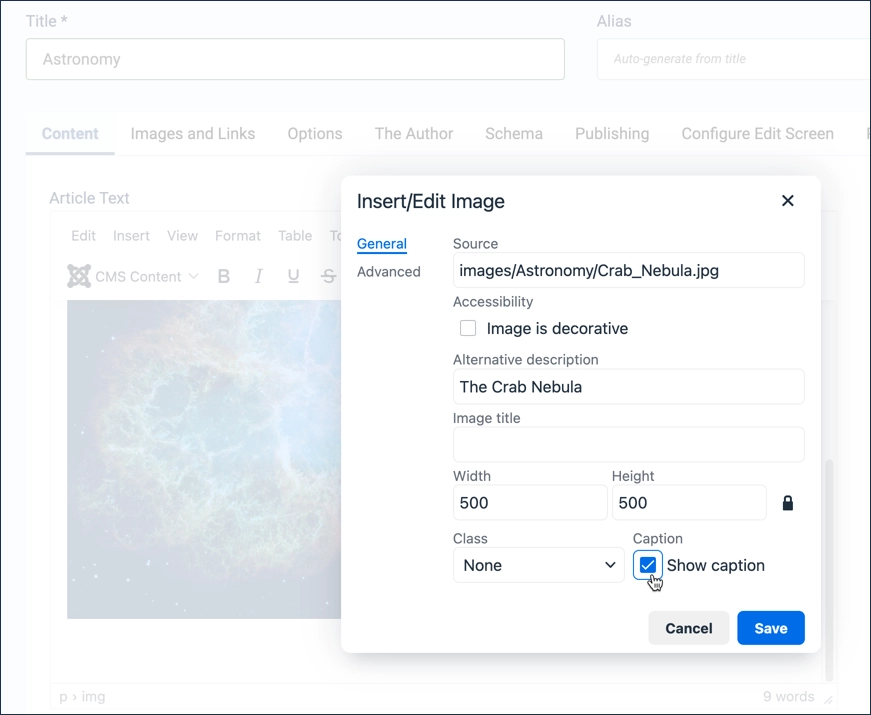Click the Cancel button
The height and width of the screenshot is (715, 871).
[688, 628]
